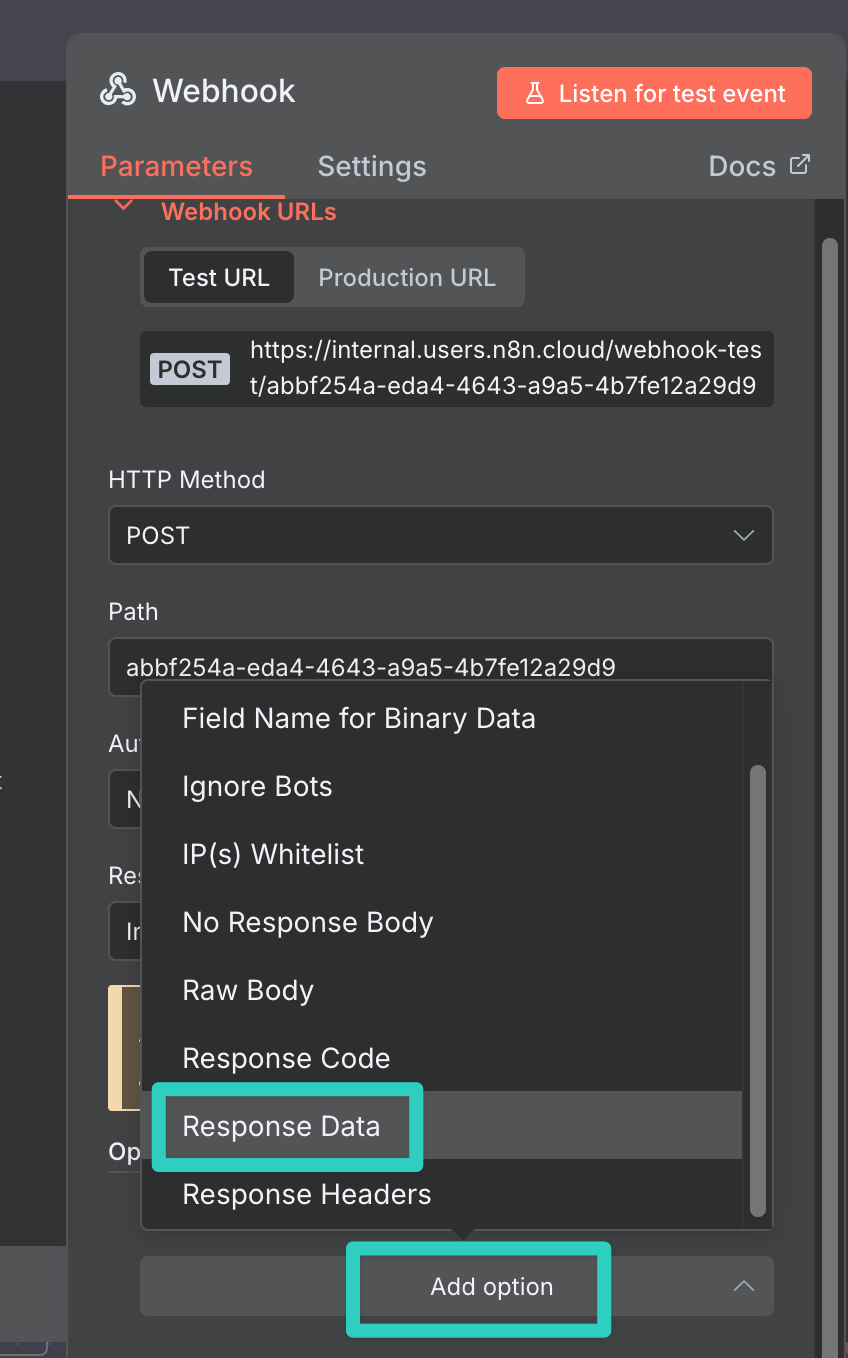Click the flask icon in Listen button
This screenshot has width=848, height=1358.
point(535,94)
